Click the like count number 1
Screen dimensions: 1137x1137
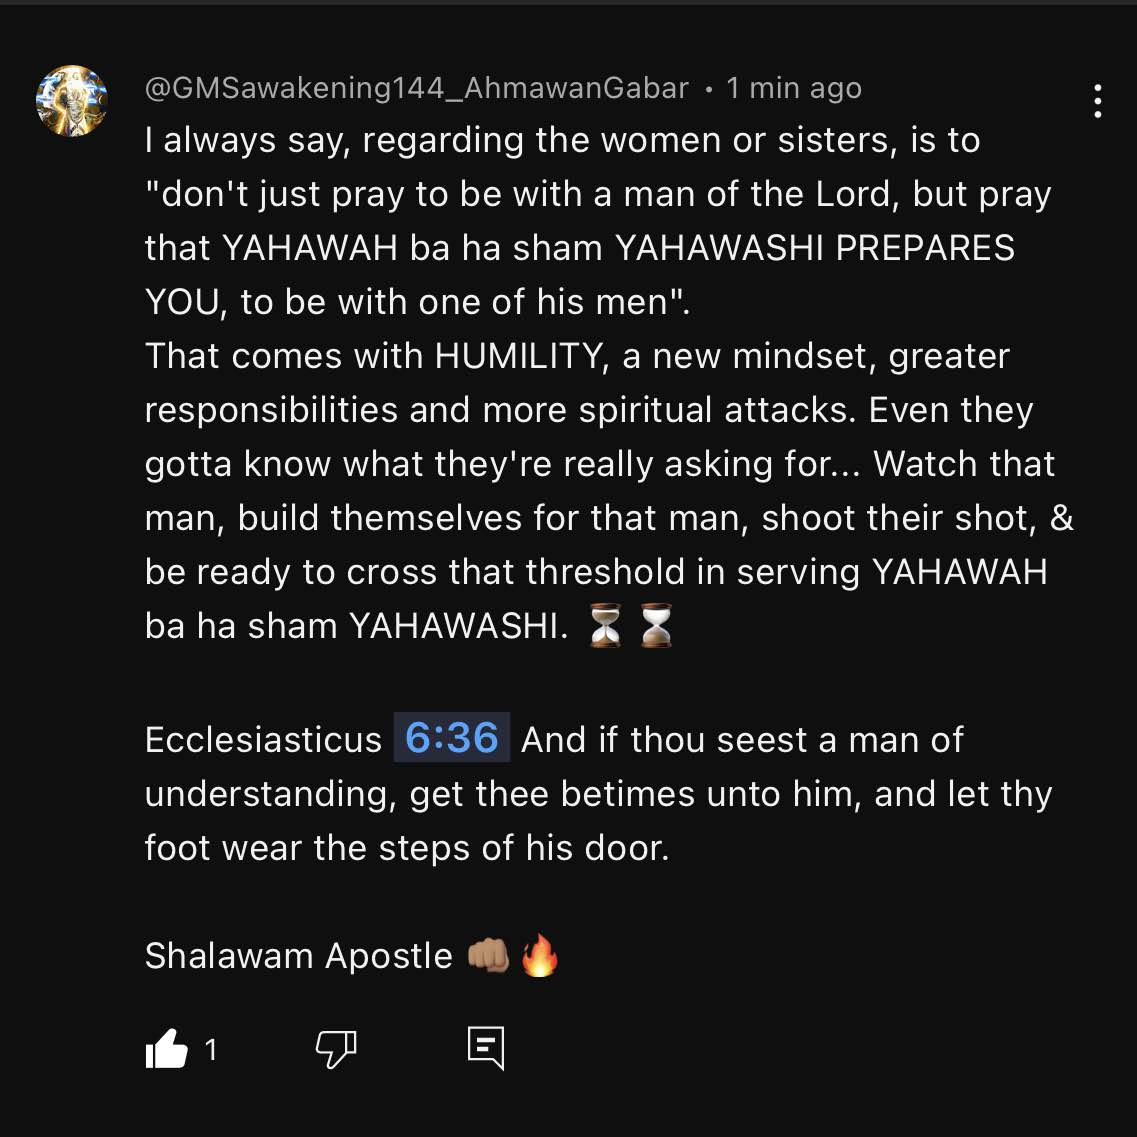point(211,1050)
